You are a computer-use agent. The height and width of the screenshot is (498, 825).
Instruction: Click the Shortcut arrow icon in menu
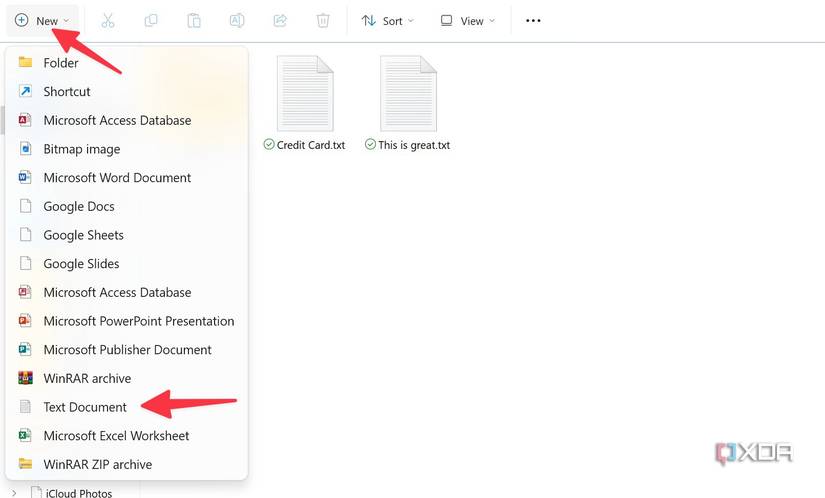click(25, 91)
